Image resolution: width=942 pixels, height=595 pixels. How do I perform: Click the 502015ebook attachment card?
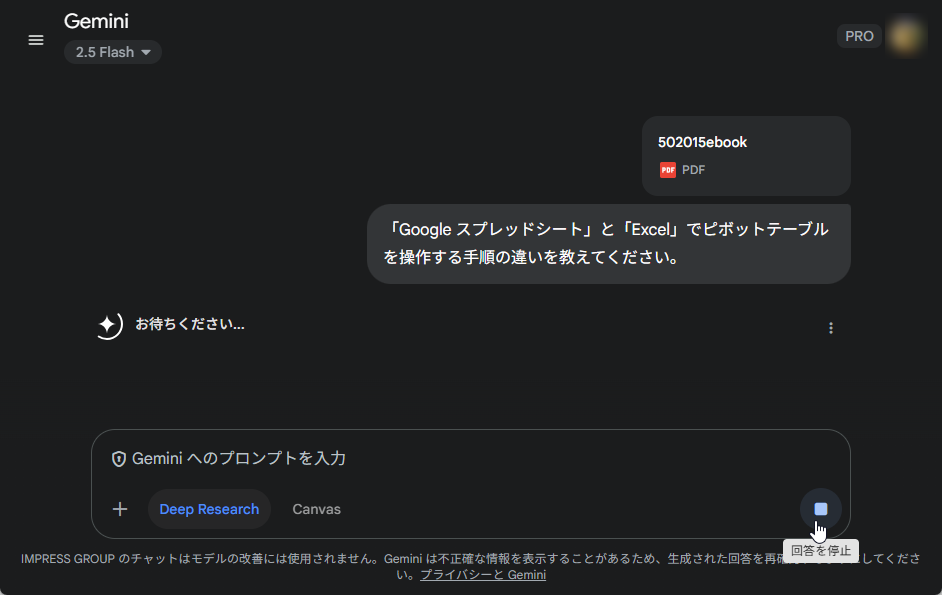point(745,155)
